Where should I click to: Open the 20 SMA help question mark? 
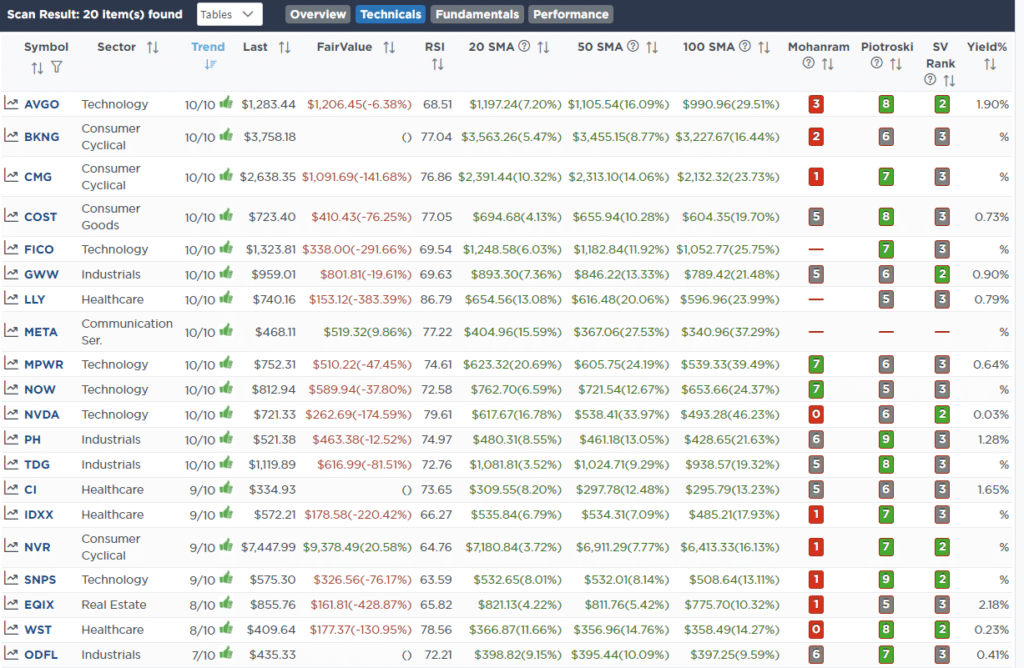tap(524, 46)
